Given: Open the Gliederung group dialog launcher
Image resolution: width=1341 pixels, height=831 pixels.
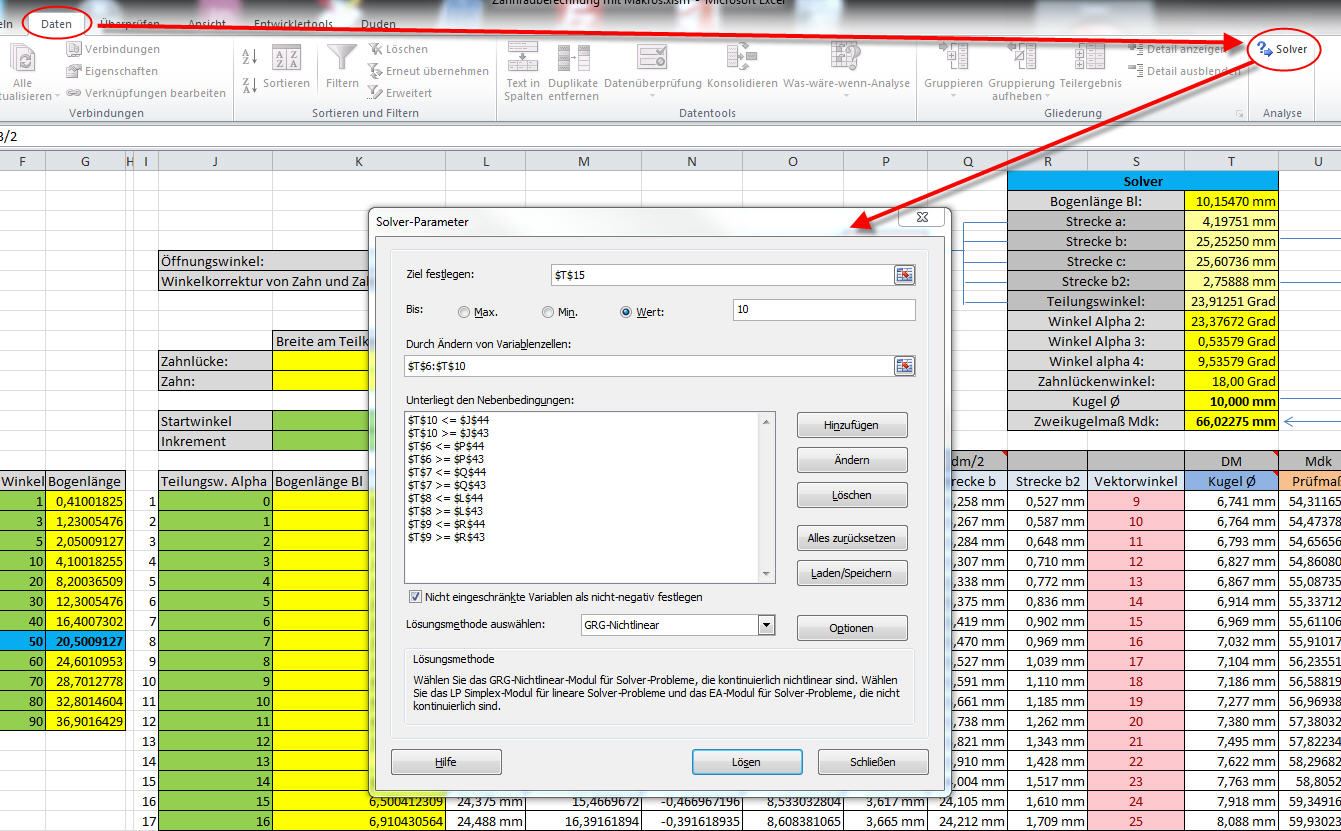Looking at the screenshot, I should (x=1240, y=114).
